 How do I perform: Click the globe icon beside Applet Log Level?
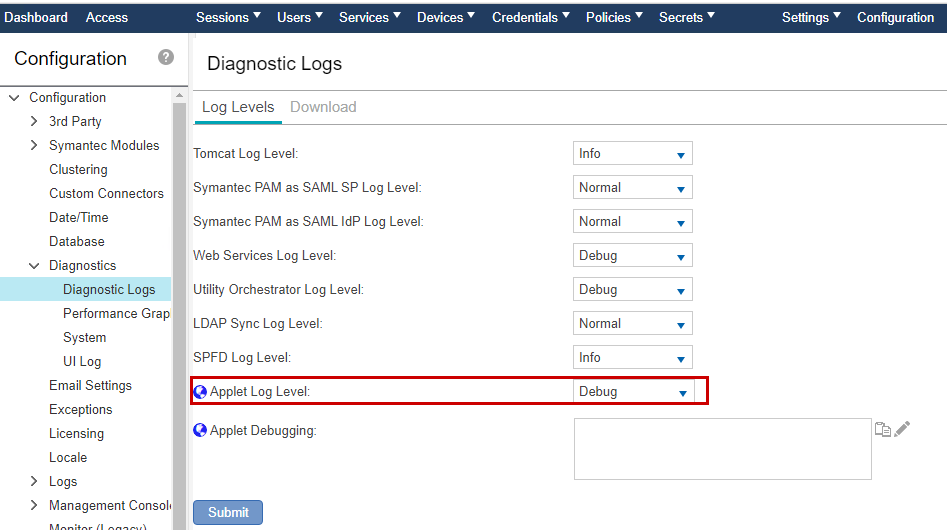200,392
